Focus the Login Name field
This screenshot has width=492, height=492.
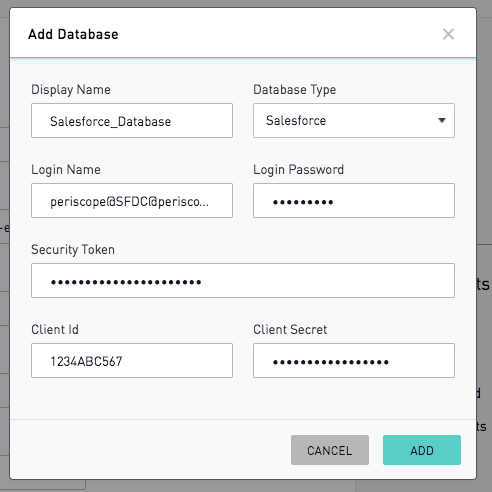coord(132,200)
